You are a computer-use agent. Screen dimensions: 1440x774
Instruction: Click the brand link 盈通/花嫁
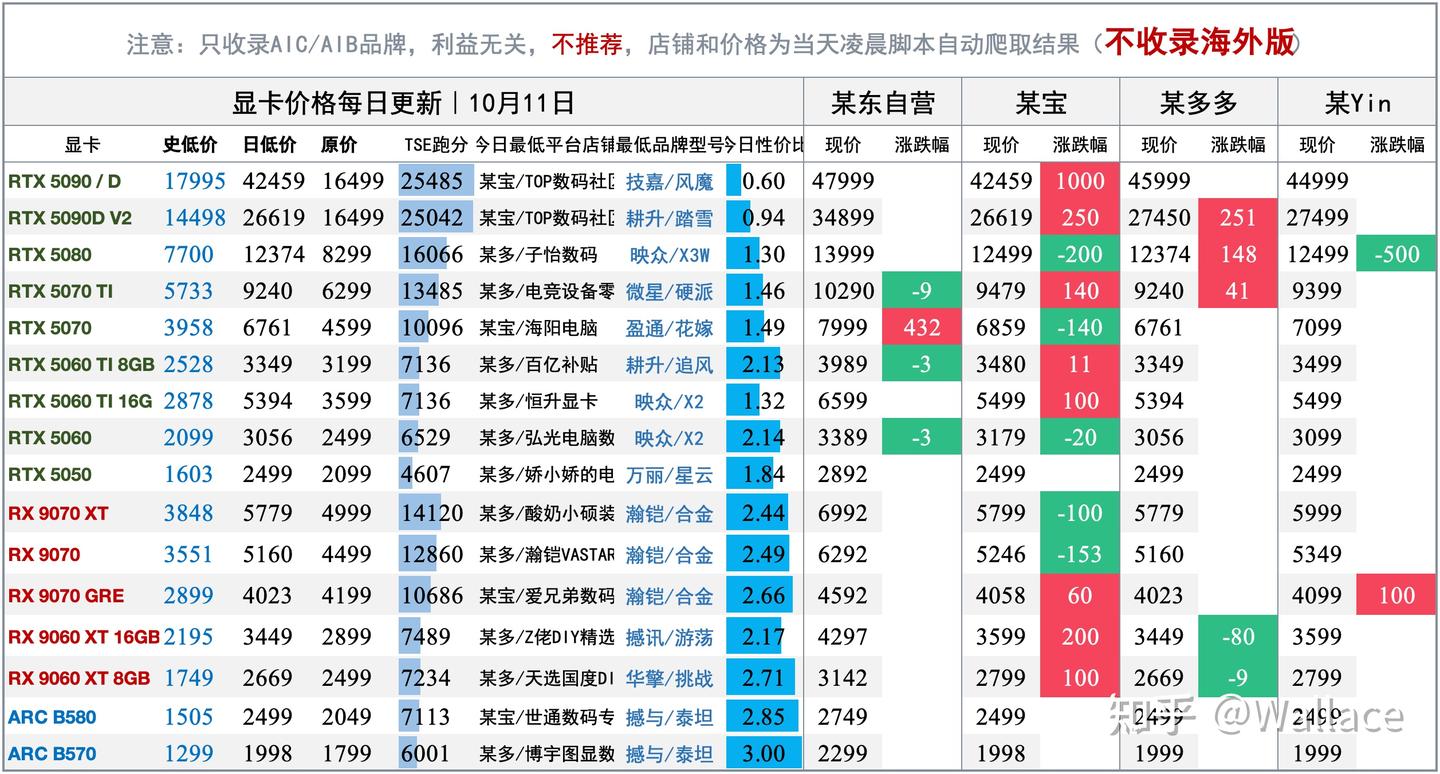point(670,328)
